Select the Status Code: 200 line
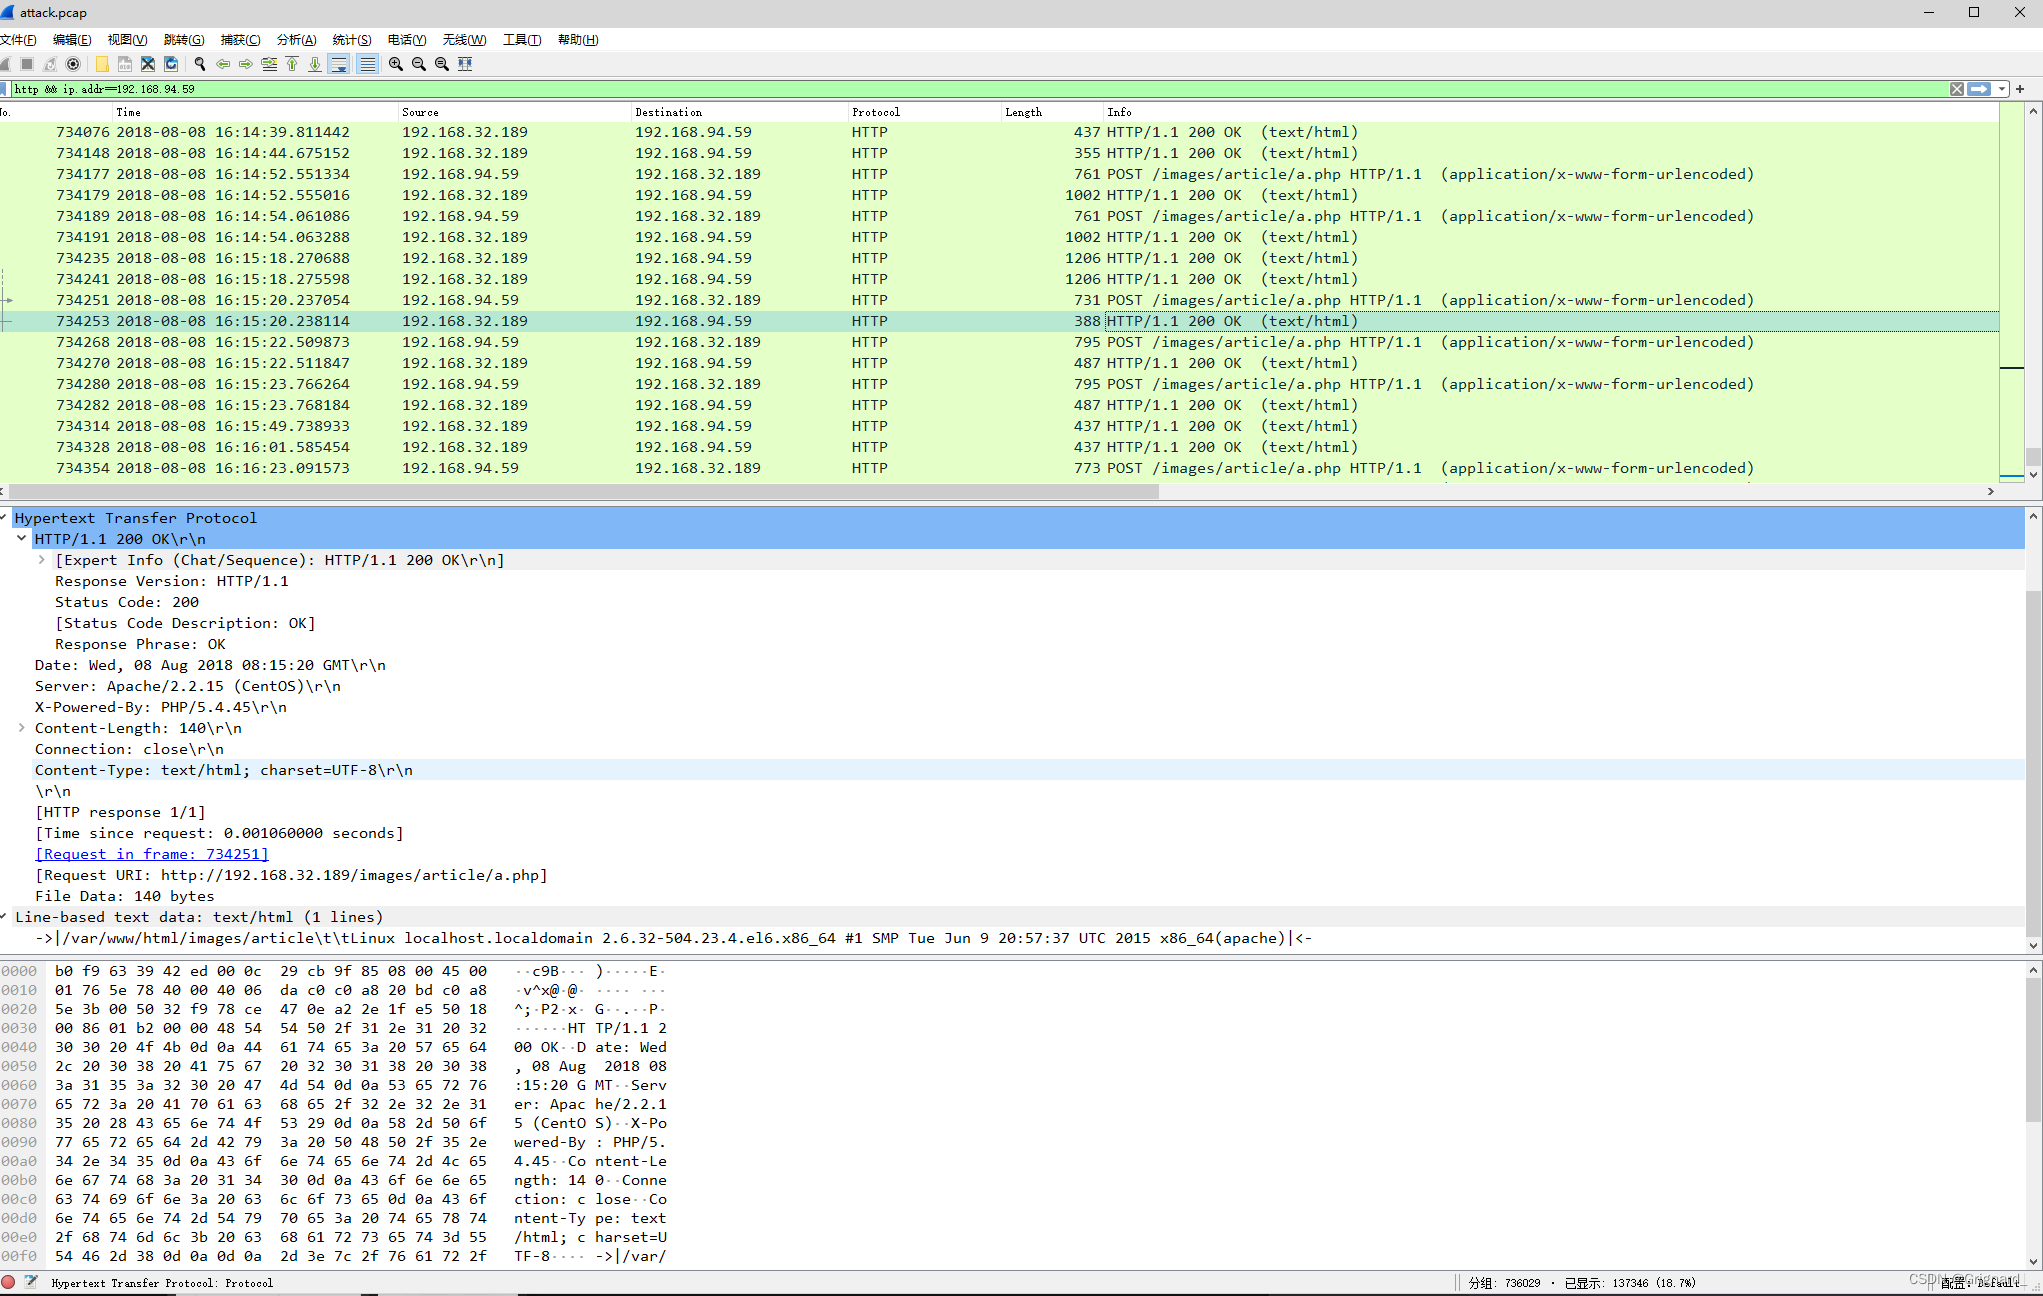The height and width of the screenshot is (1296, 2043). coord(127,602)
